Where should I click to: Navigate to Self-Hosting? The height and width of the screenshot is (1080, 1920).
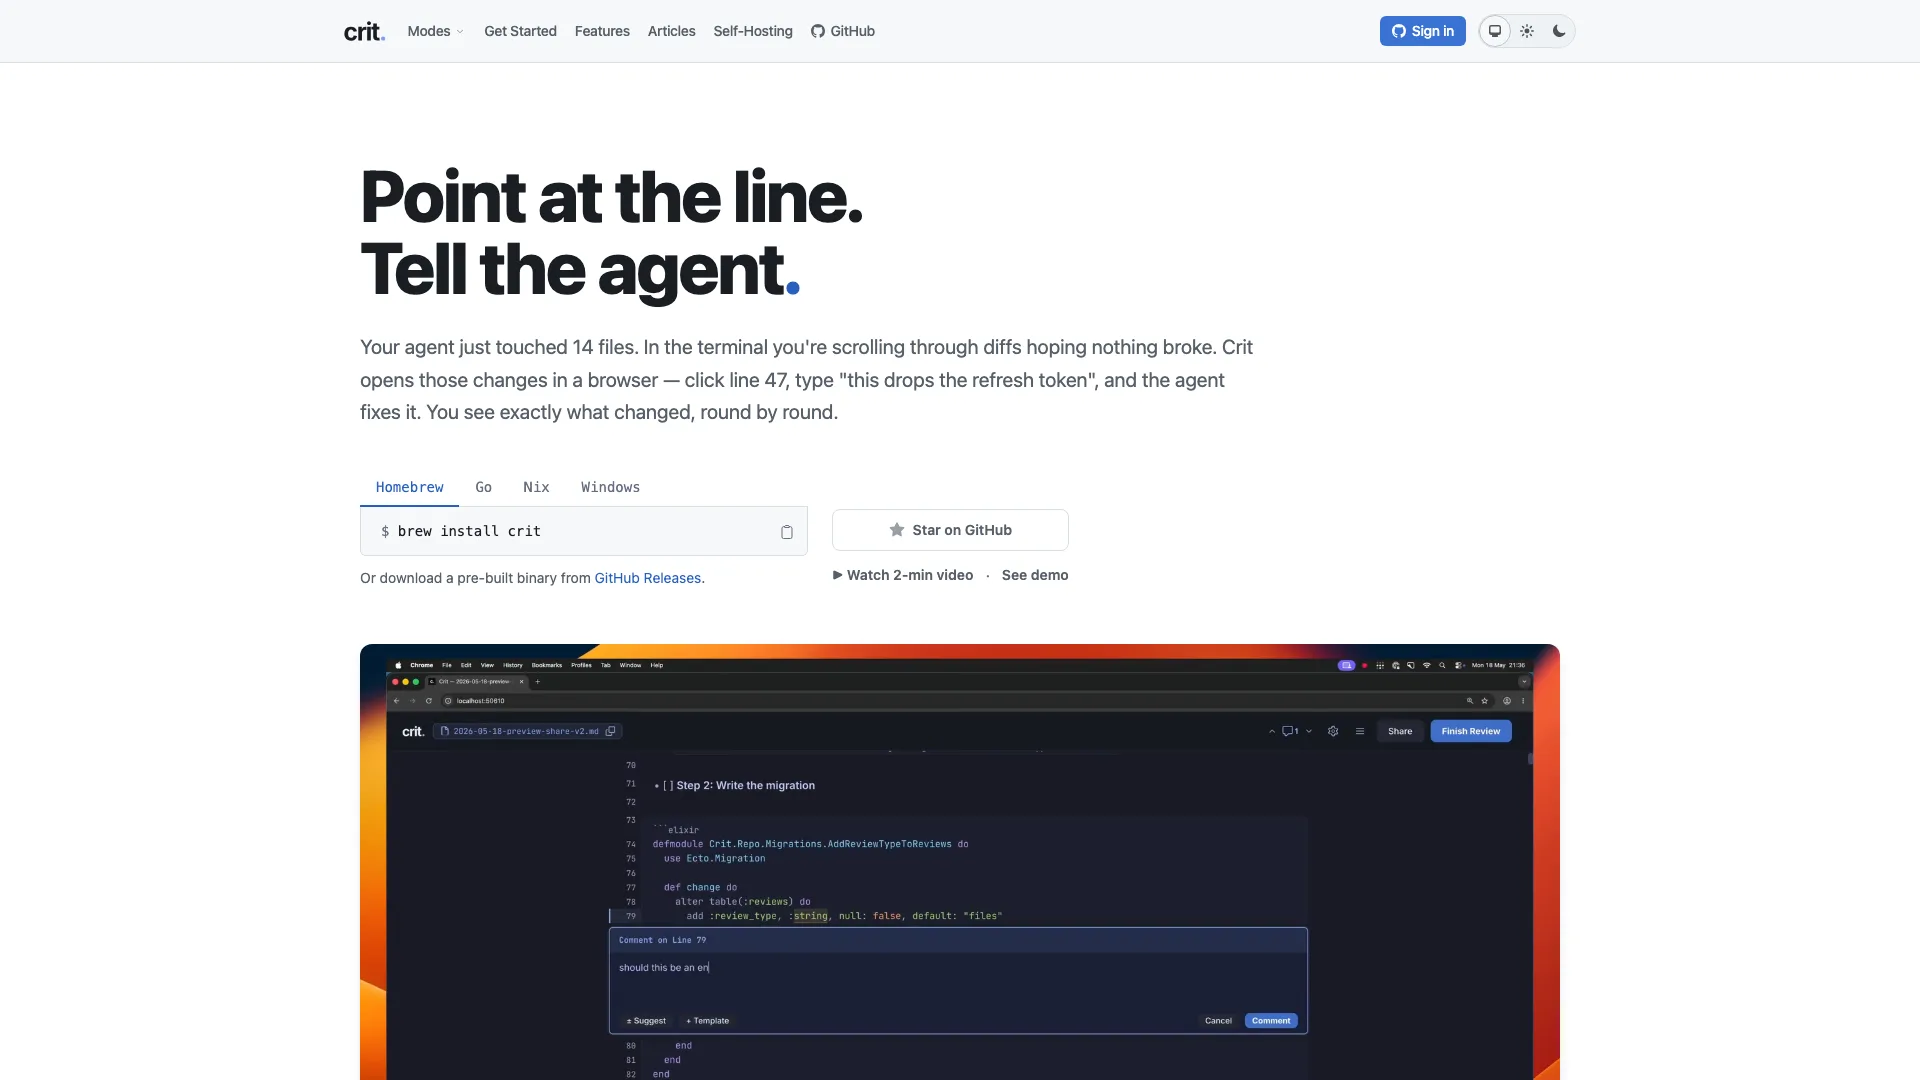click(x=753, y=31)
